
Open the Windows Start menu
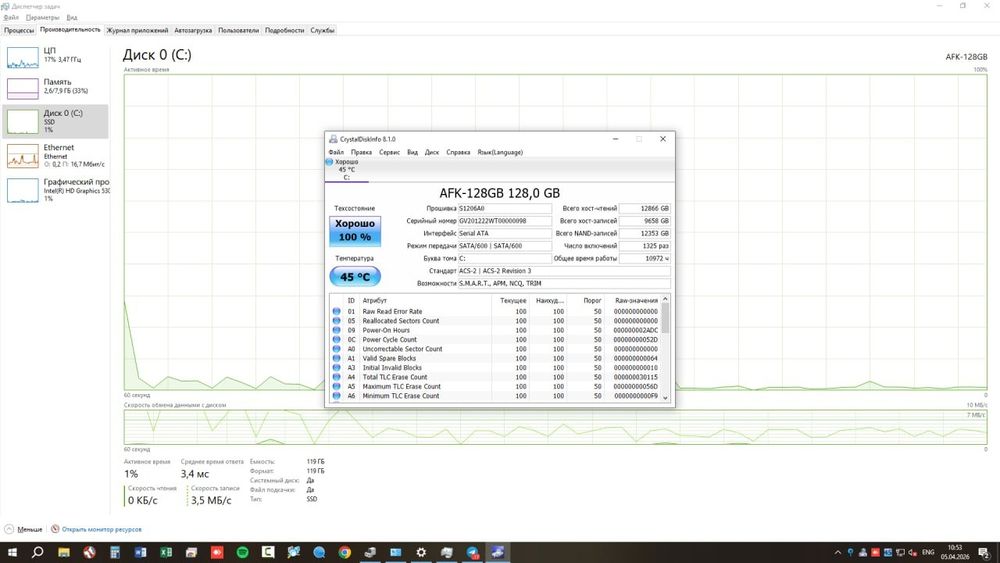tap(12, 552)
